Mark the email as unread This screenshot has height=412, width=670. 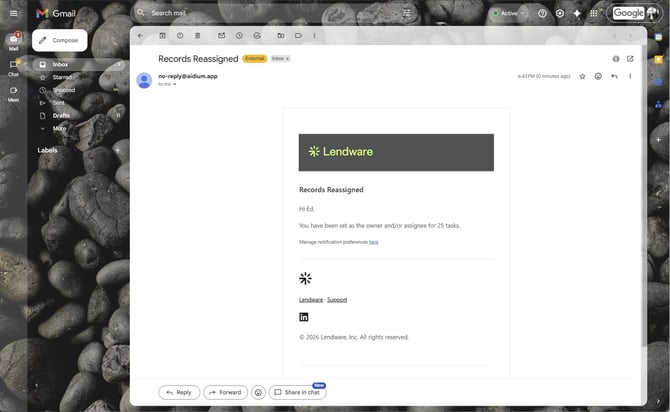[221, 35]
